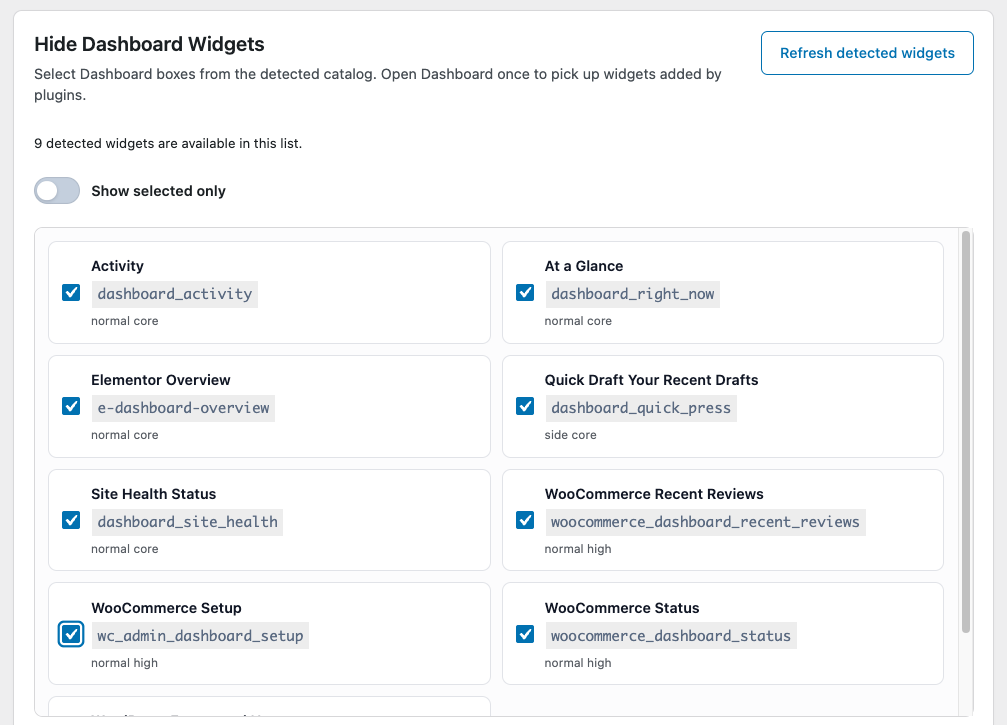Click the dashboard_activity code label
The height and width of the screenshot is (725, 1007).
pos(175,294)
